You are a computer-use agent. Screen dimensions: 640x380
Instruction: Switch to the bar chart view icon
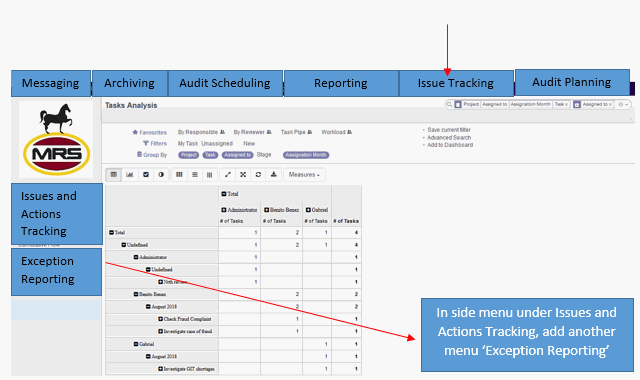coord(129,175)
